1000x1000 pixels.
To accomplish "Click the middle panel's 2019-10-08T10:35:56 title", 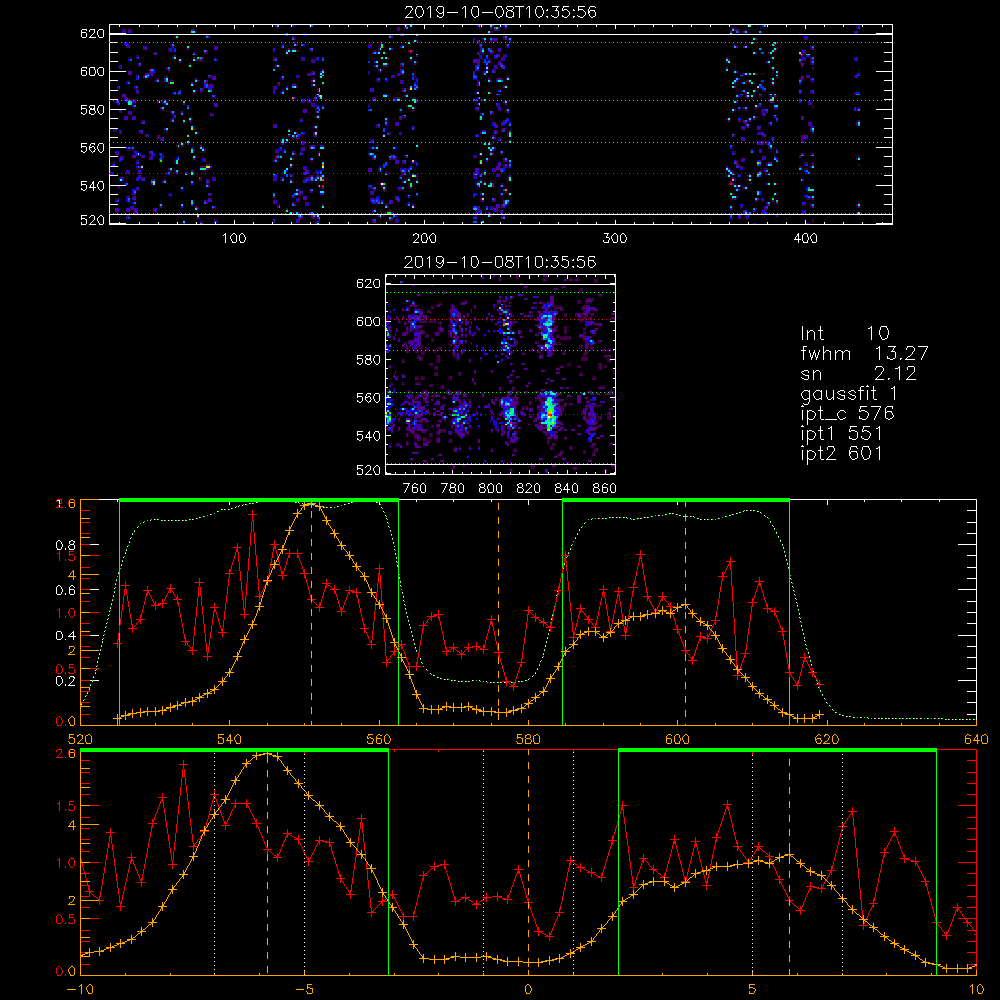I will point(500,261).
